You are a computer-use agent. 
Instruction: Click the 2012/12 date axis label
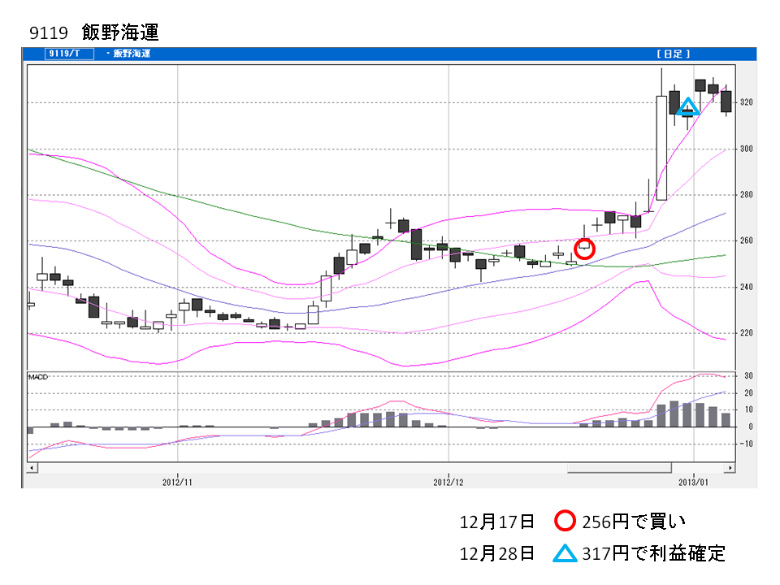449,481
